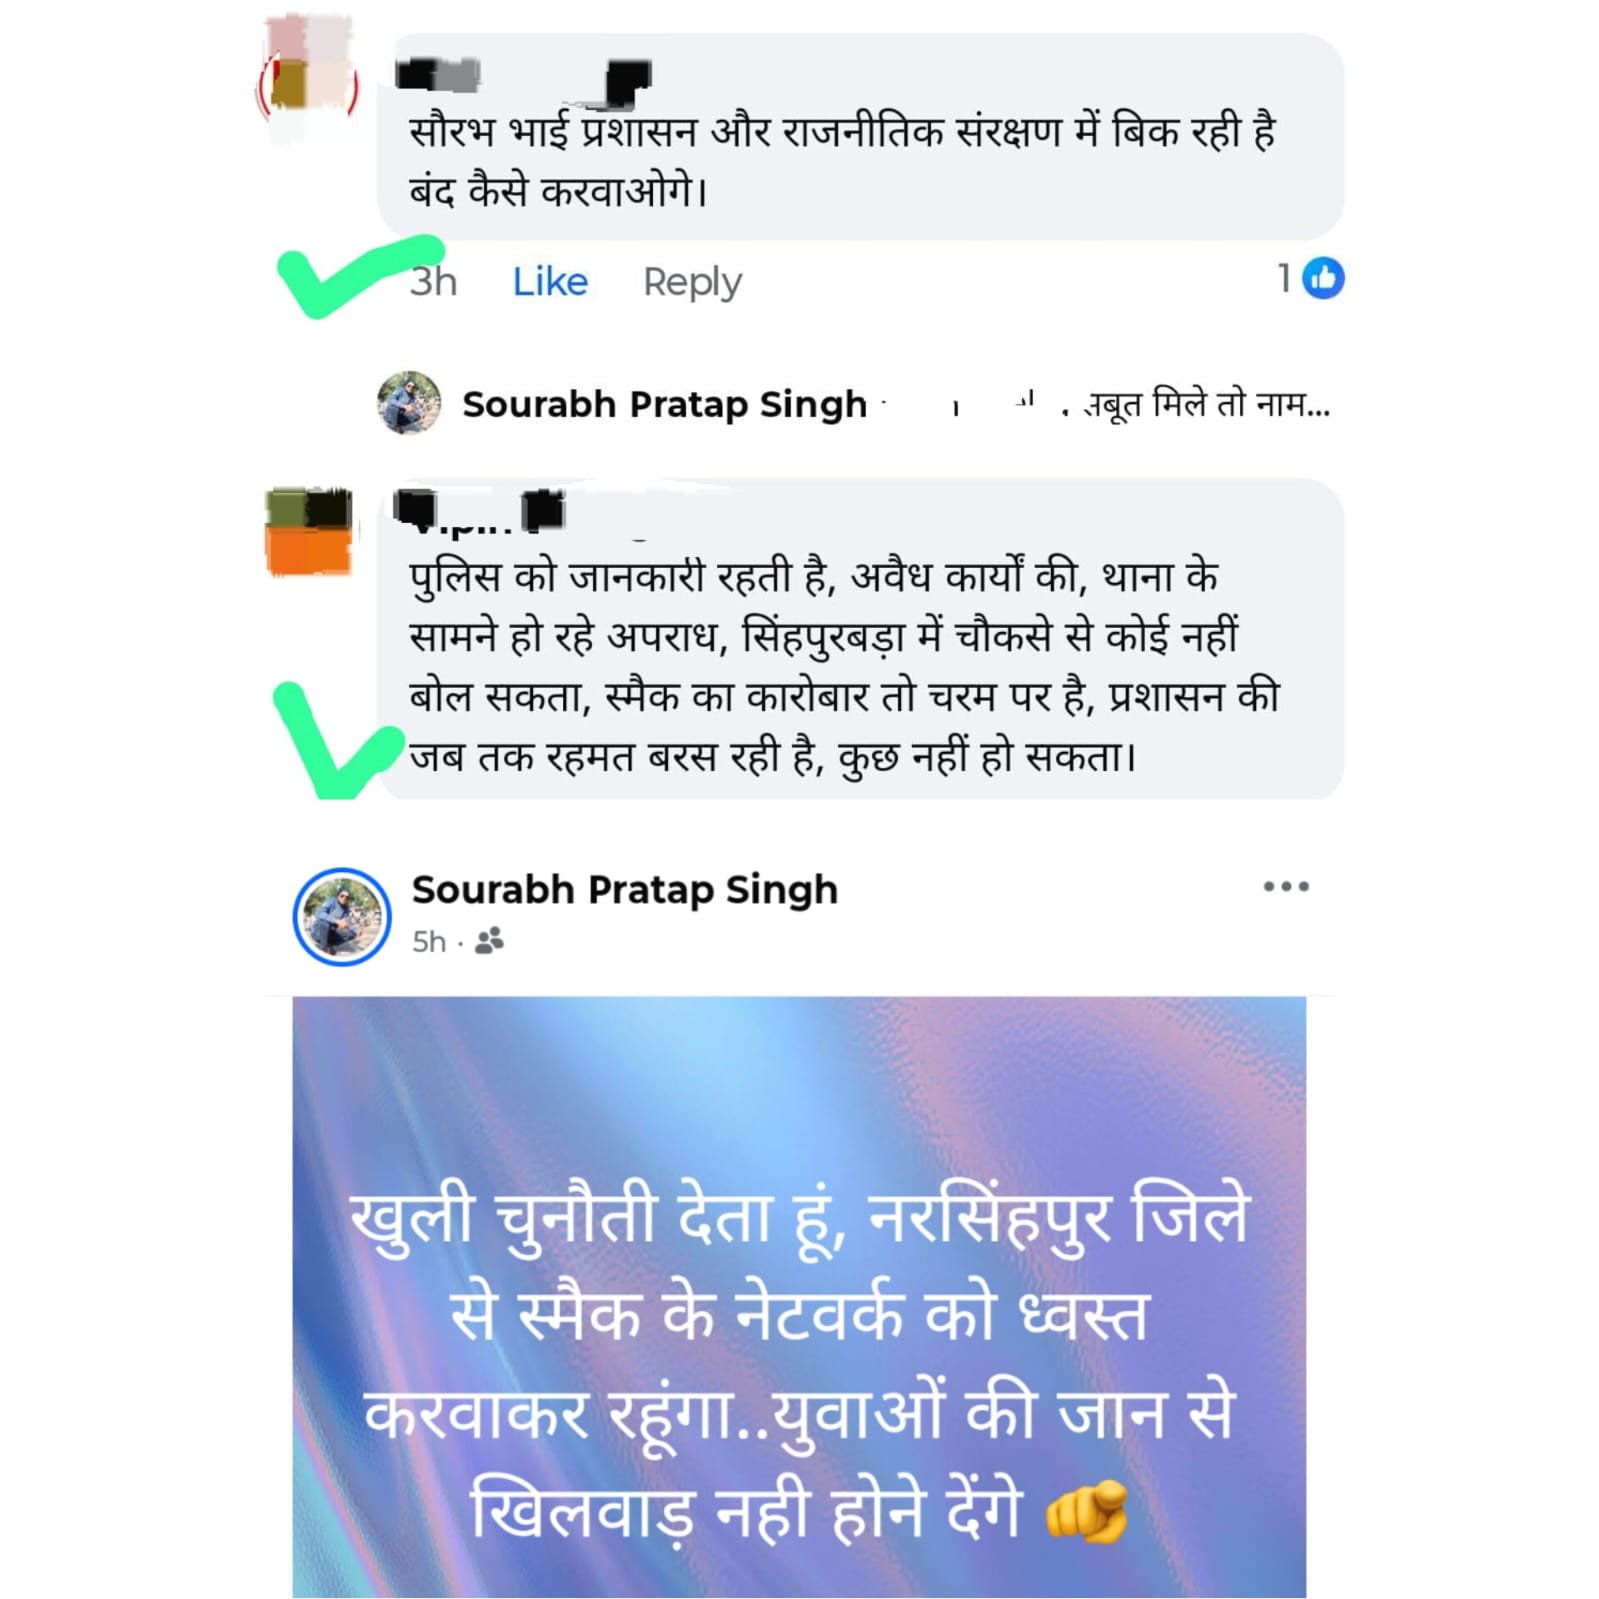Click Sourabh Pratap Singh's post profile picture
Screen dimensions: 1599x1599
[x=342, y=916]
